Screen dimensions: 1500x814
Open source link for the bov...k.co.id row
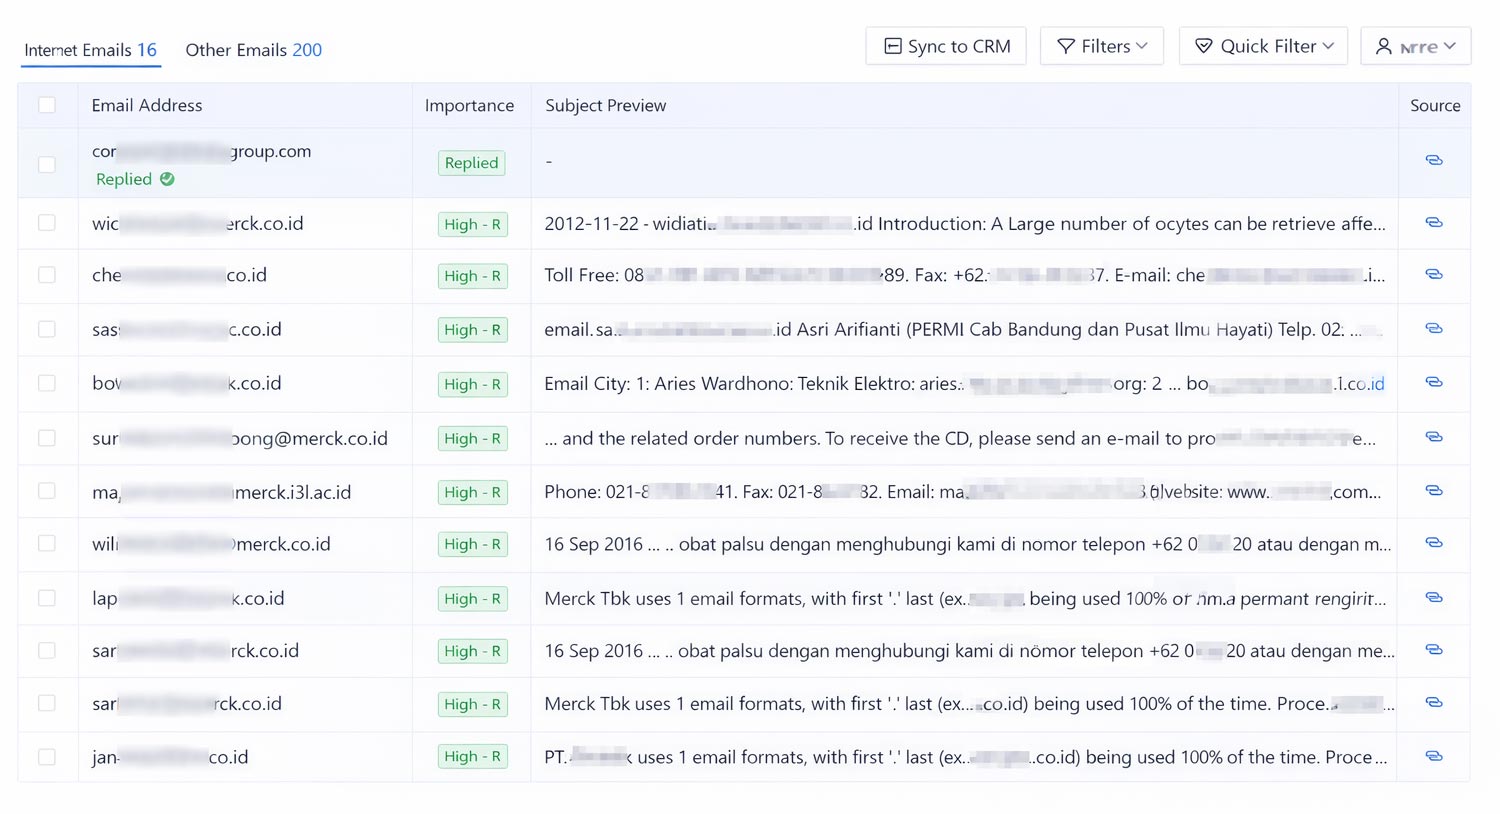1434,382
